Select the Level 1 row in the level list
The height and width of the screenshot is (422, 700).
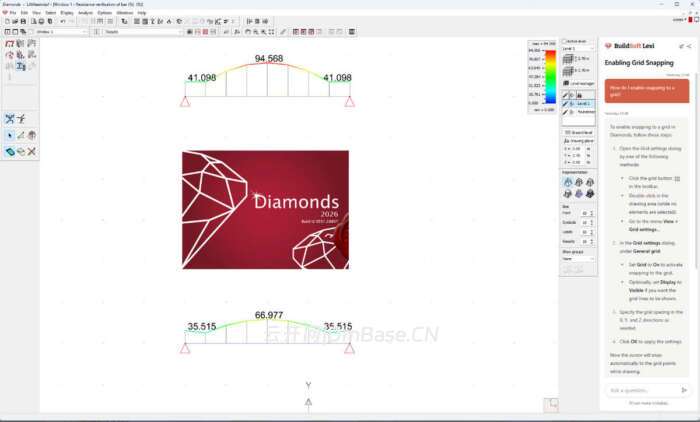tap(579, 104)
